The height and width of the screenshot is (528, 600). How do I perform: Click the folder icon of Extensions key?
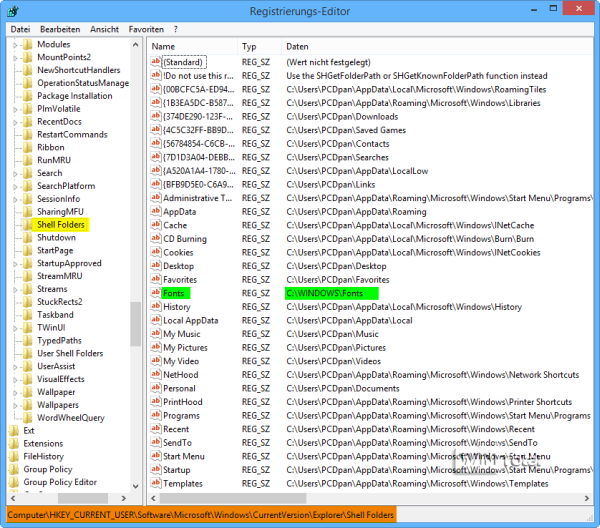[14, 443]
